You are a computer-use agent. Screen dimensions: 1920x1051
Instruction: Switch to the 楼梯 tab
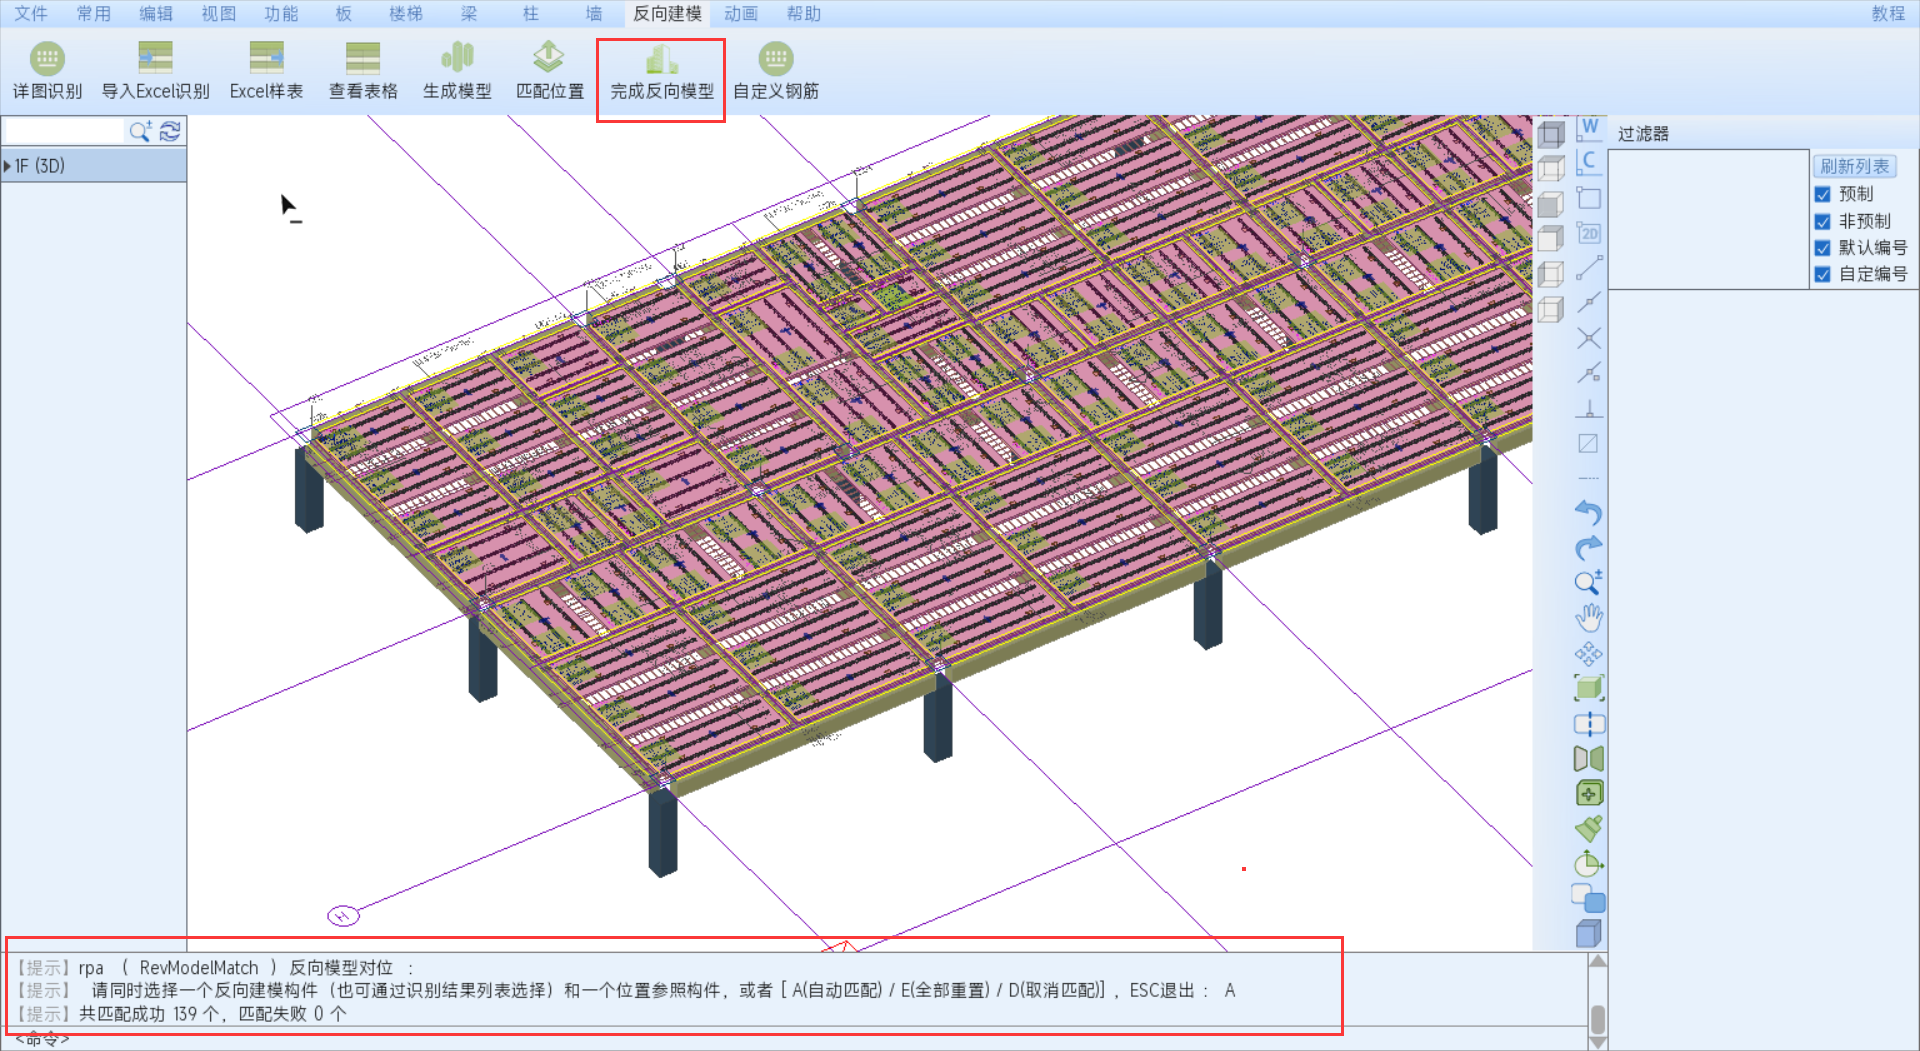coord(405,13)
